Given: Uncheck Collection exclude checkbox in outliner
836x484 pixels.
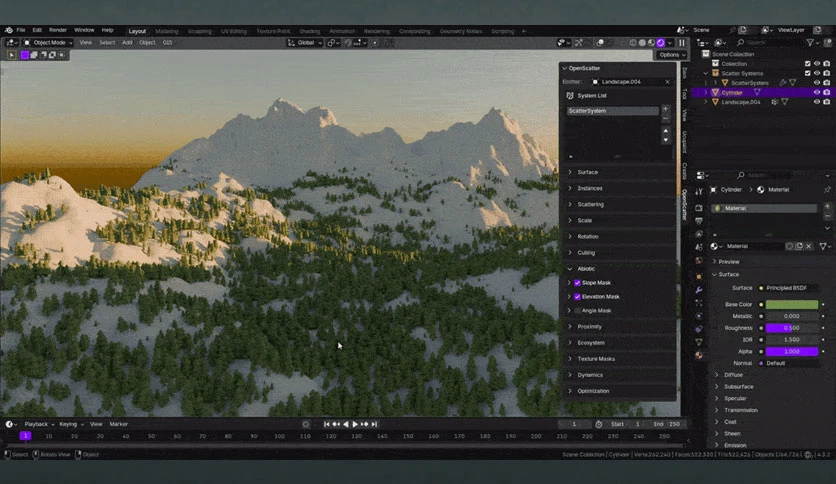Looking at the screenshot, I should (x=807, y=63).
